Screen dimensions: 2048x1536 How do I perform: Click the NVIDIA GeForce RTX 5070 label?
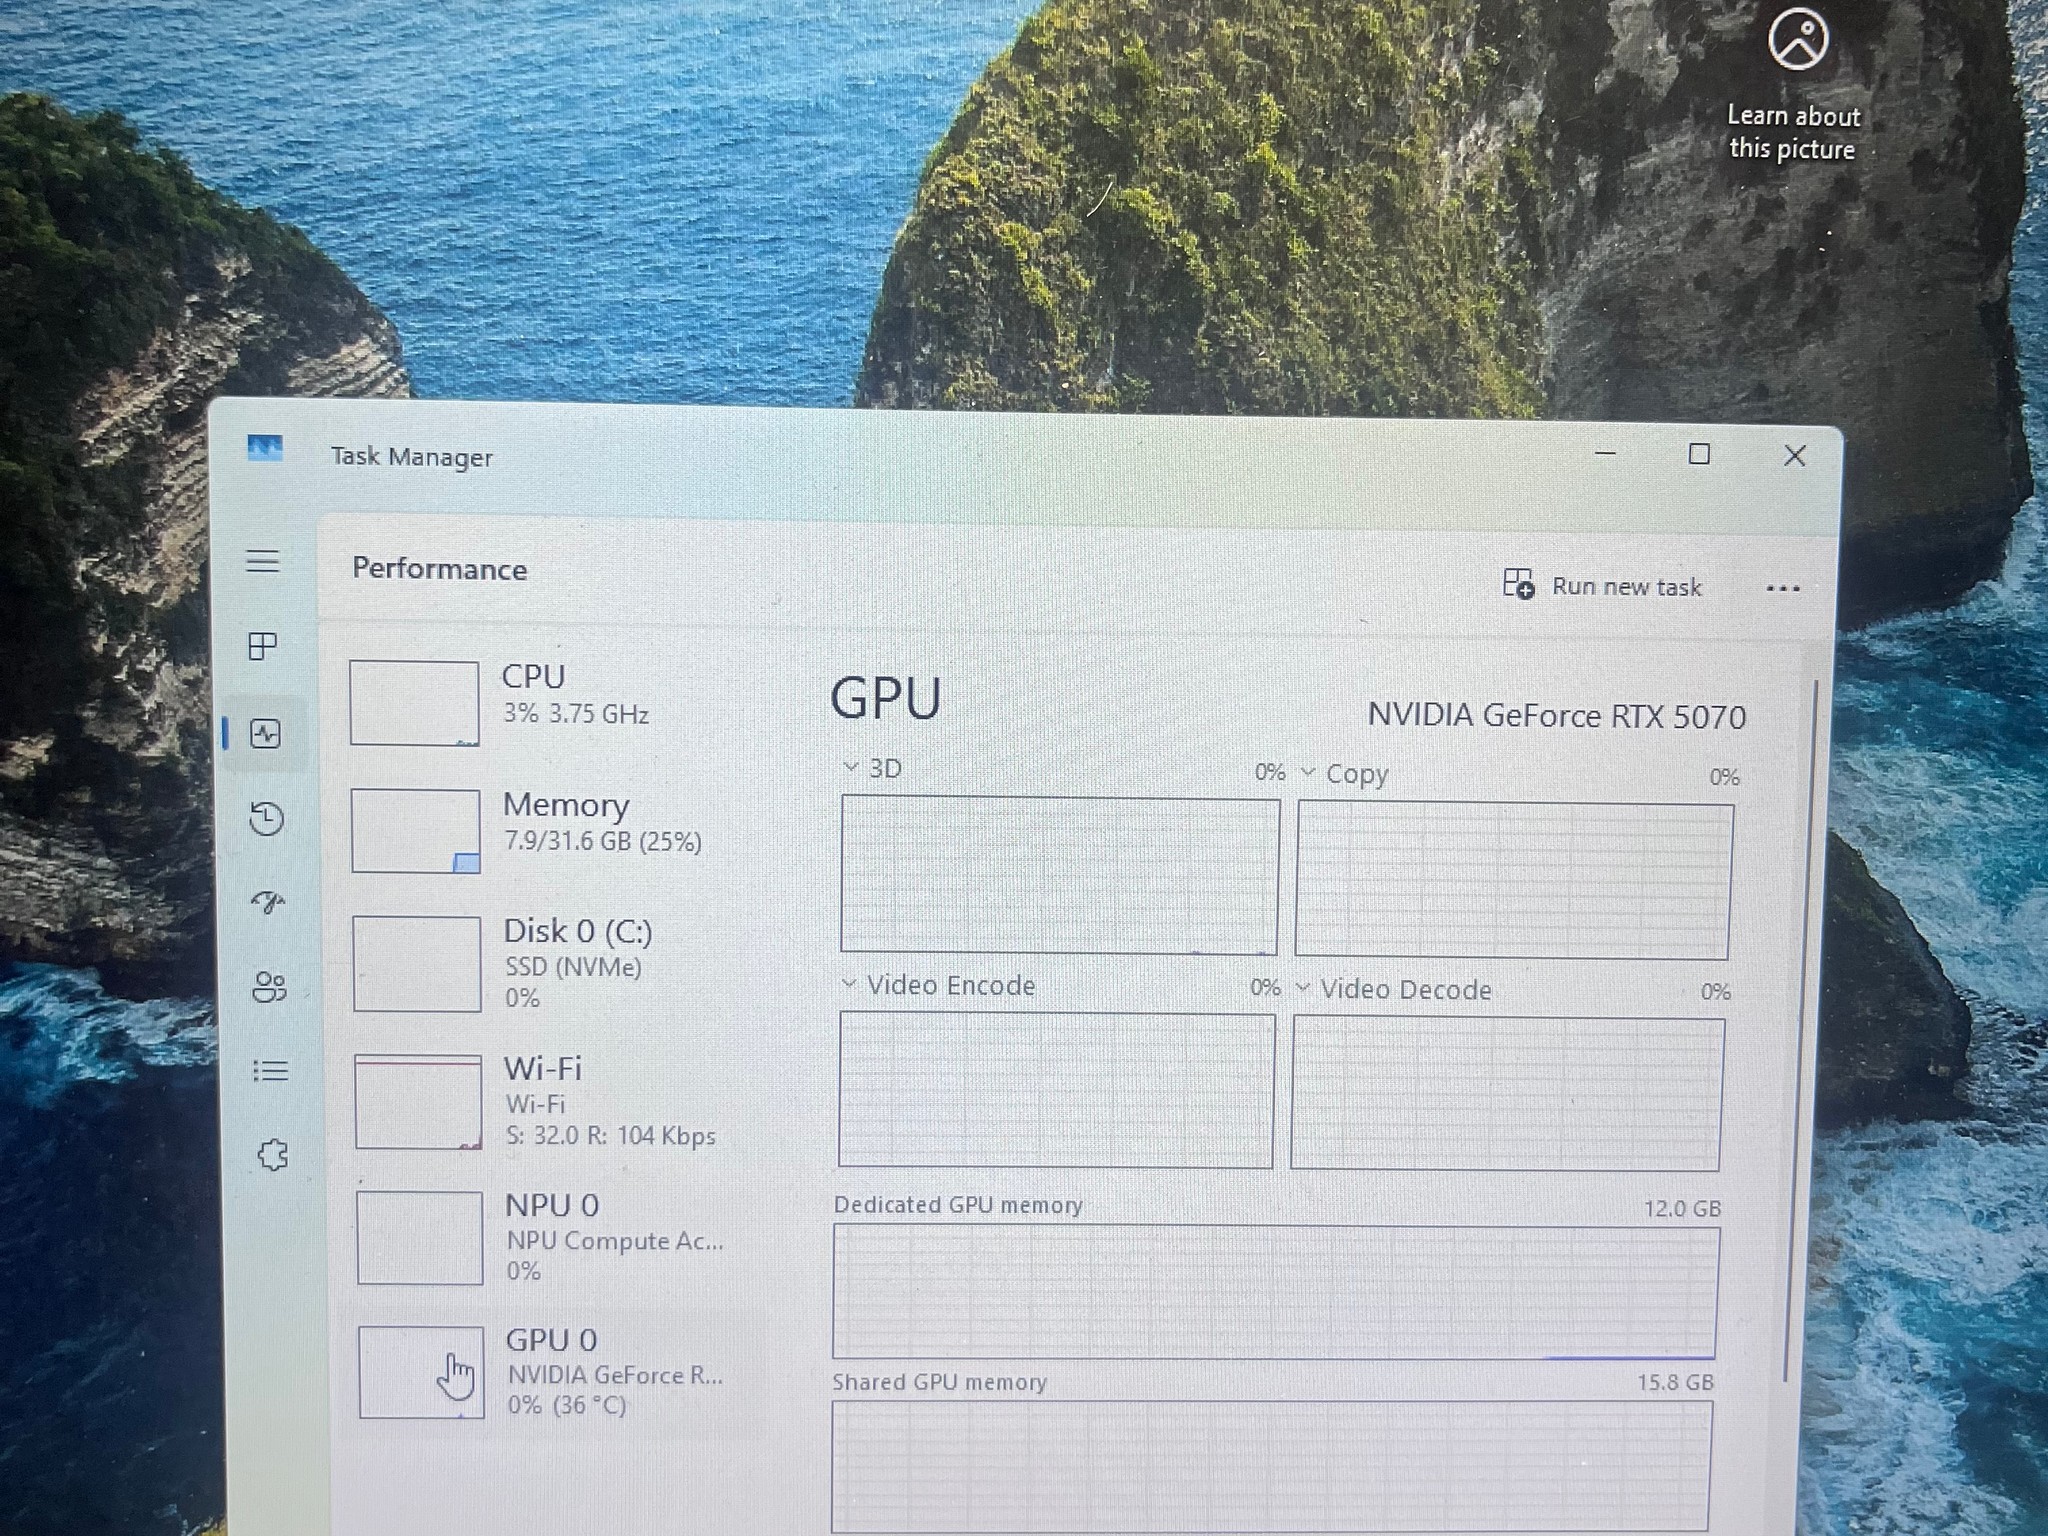coord(1557,716)
